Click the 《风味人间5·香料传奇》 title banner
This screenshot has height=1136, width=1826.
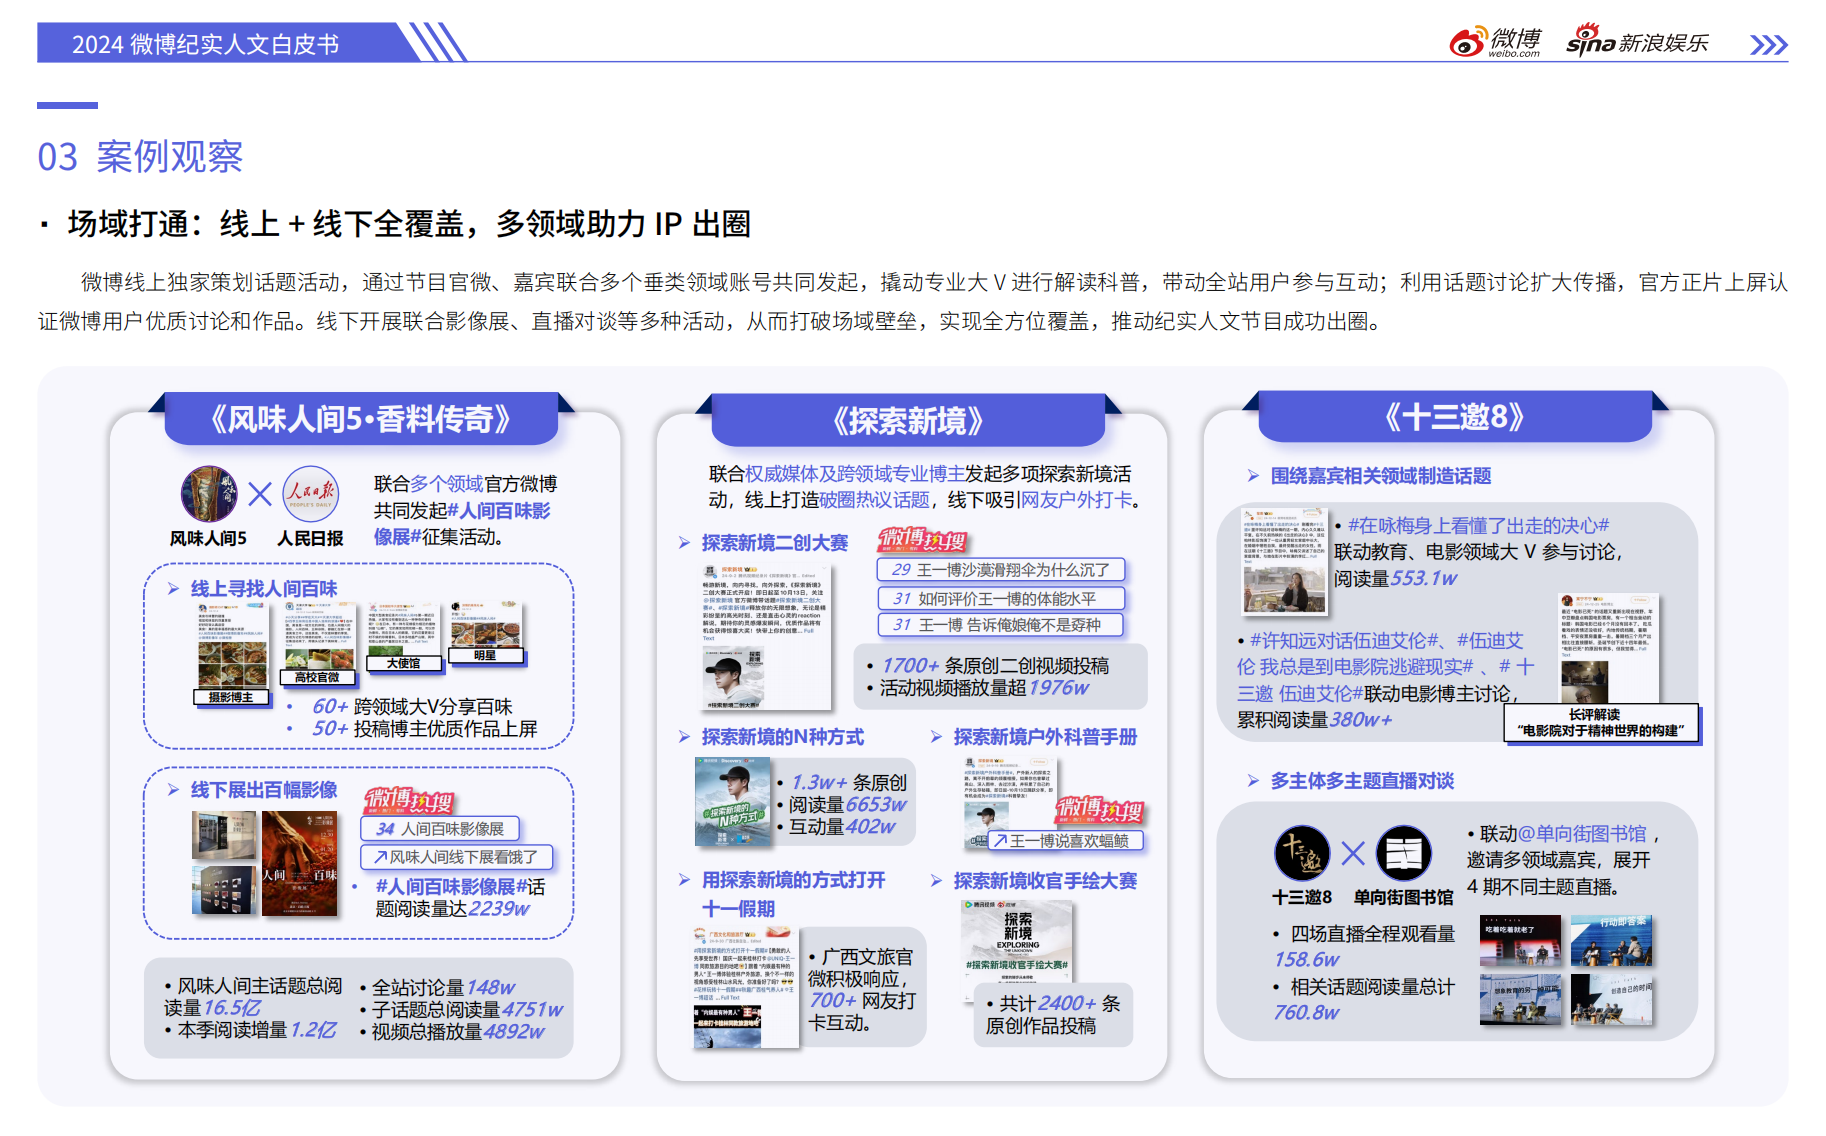tap(361, 418)
